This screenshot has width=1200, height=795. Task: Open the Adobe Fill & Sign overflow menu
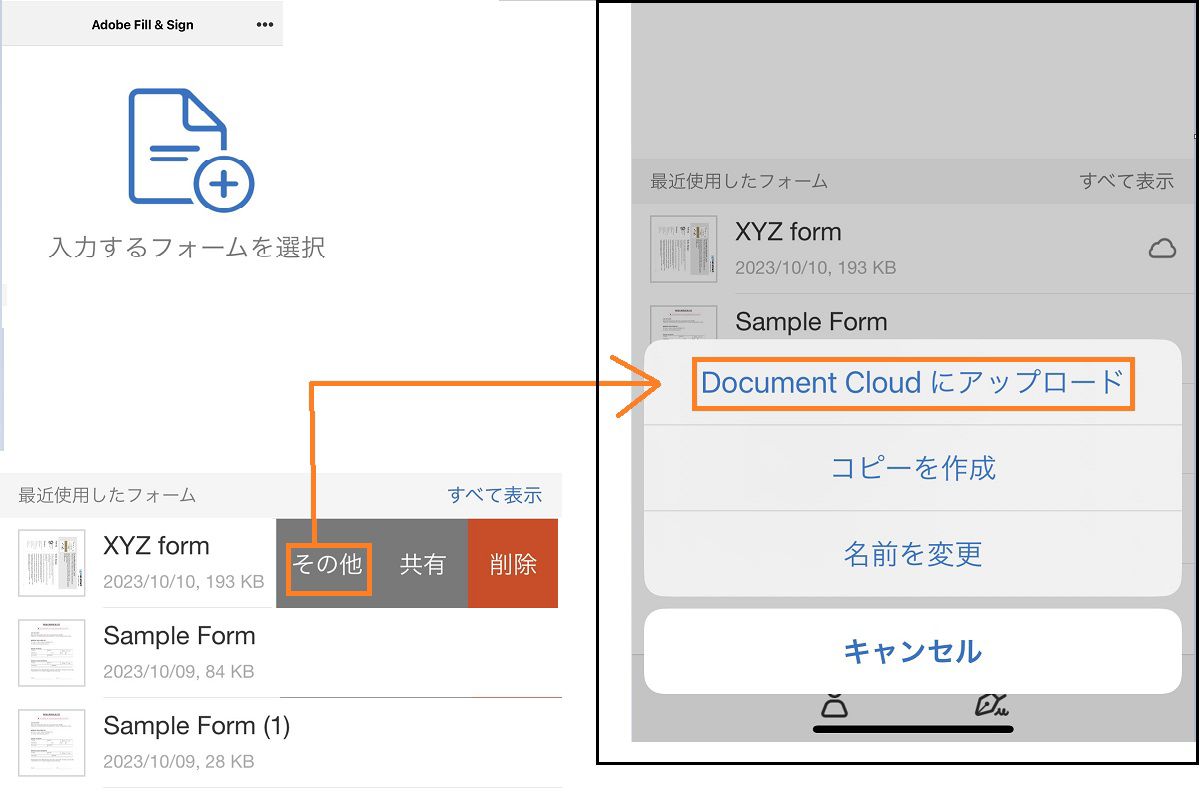click(264, 23)
